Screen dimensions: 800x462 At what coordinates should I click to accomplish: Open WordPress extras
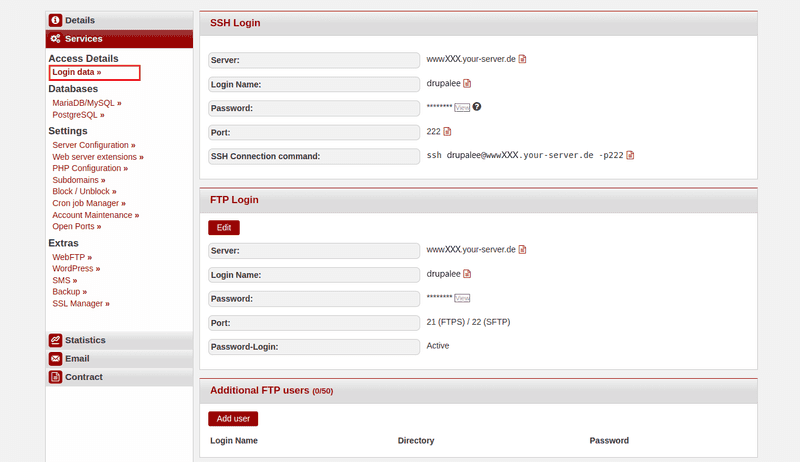(76, 269)
